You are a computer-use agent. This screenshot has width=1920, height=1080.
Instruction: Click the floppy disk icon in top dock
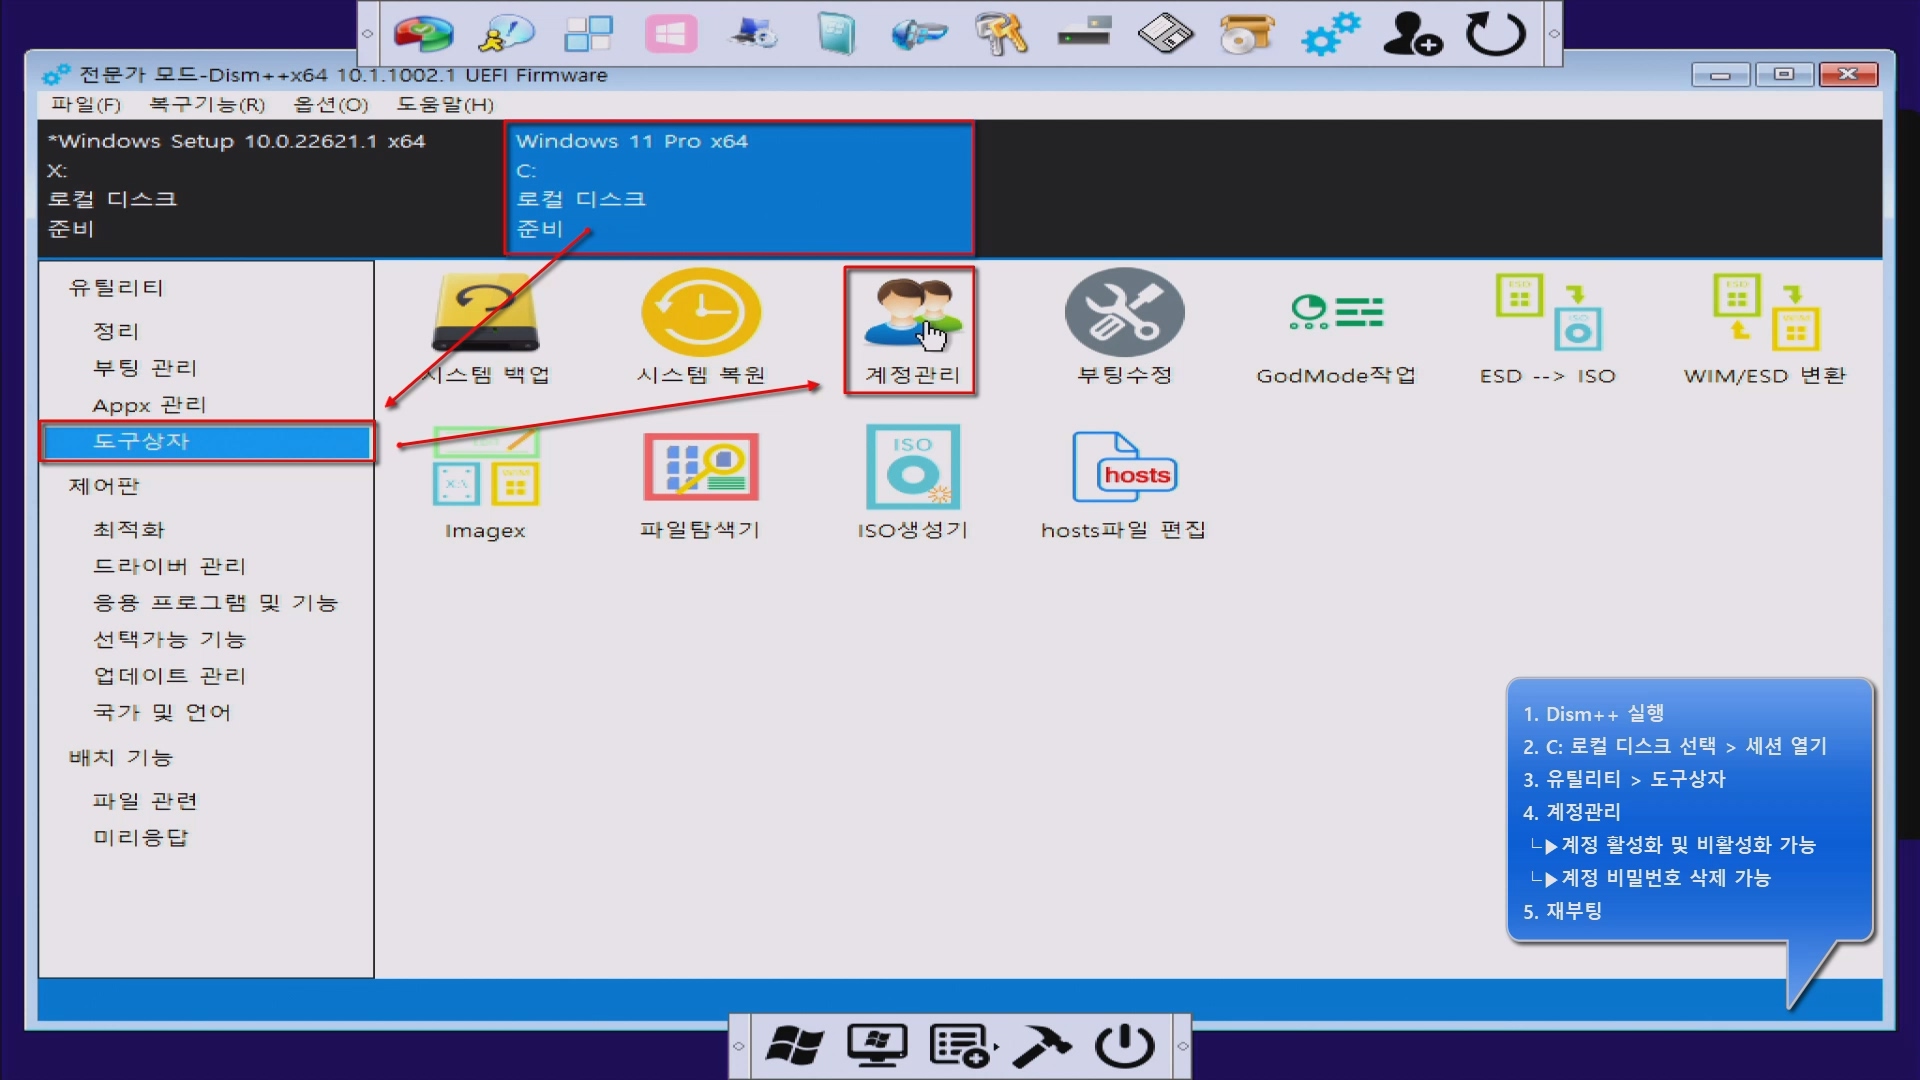[1166, 34]
